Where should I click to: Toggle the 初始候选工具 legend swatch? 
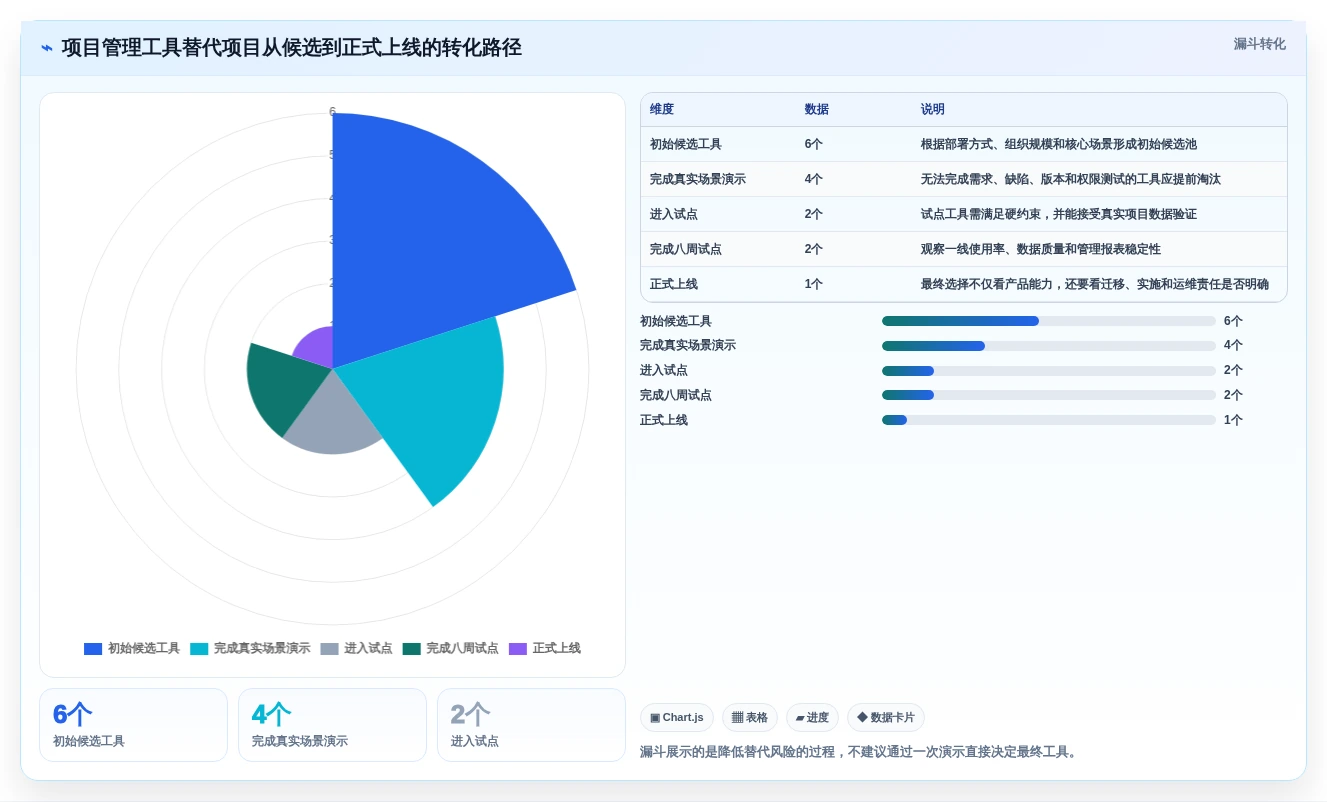pyautogui.click(x=93, y=649)
